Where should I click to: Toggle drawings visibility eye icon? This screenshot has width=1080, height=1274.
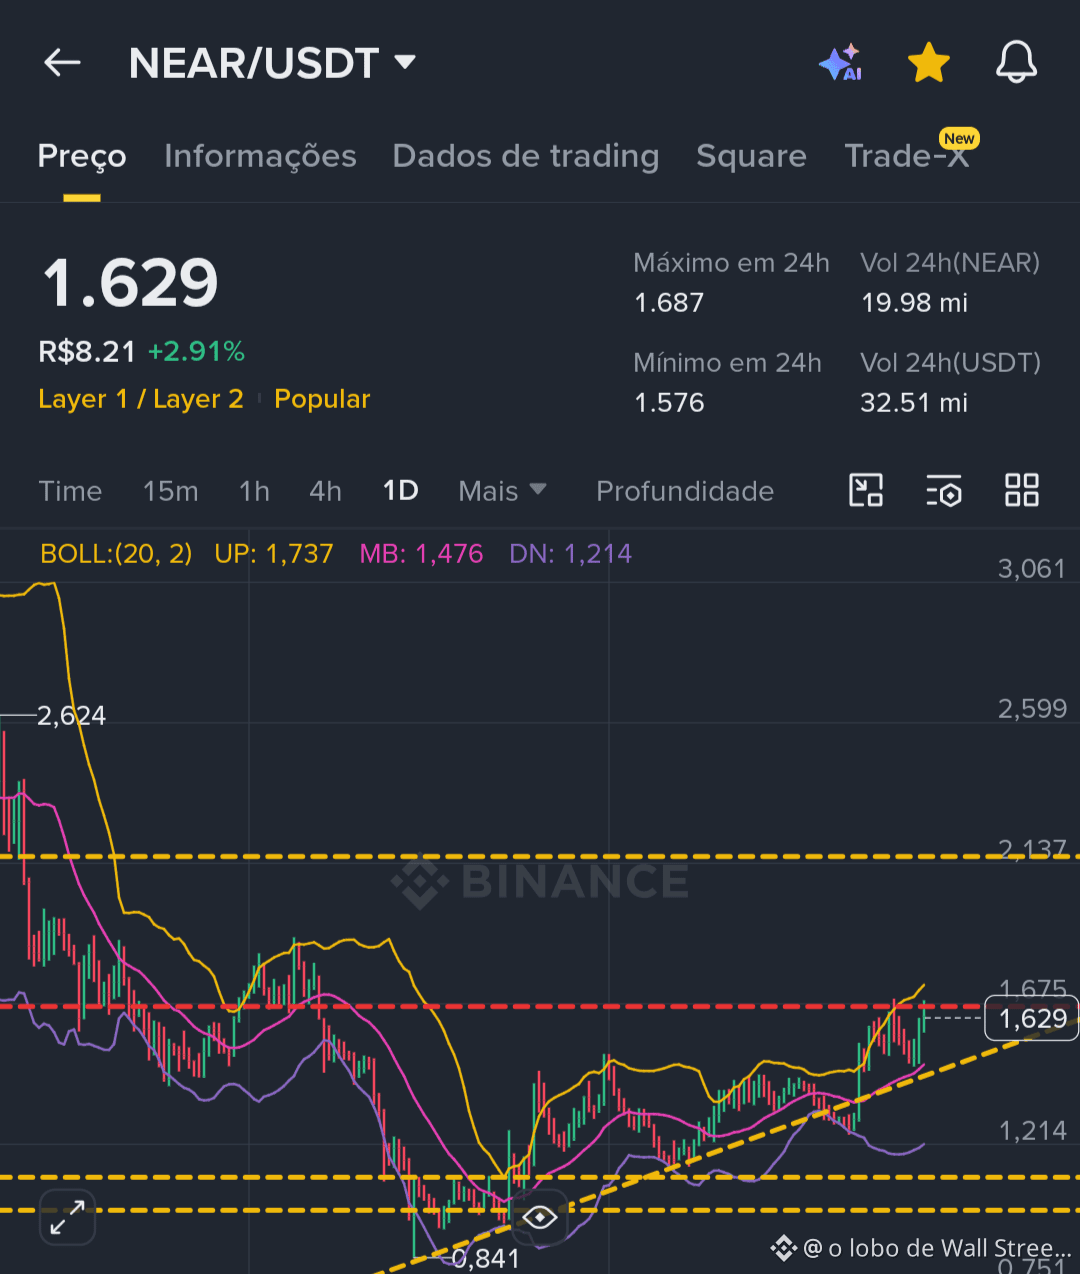coord(540,1217)
